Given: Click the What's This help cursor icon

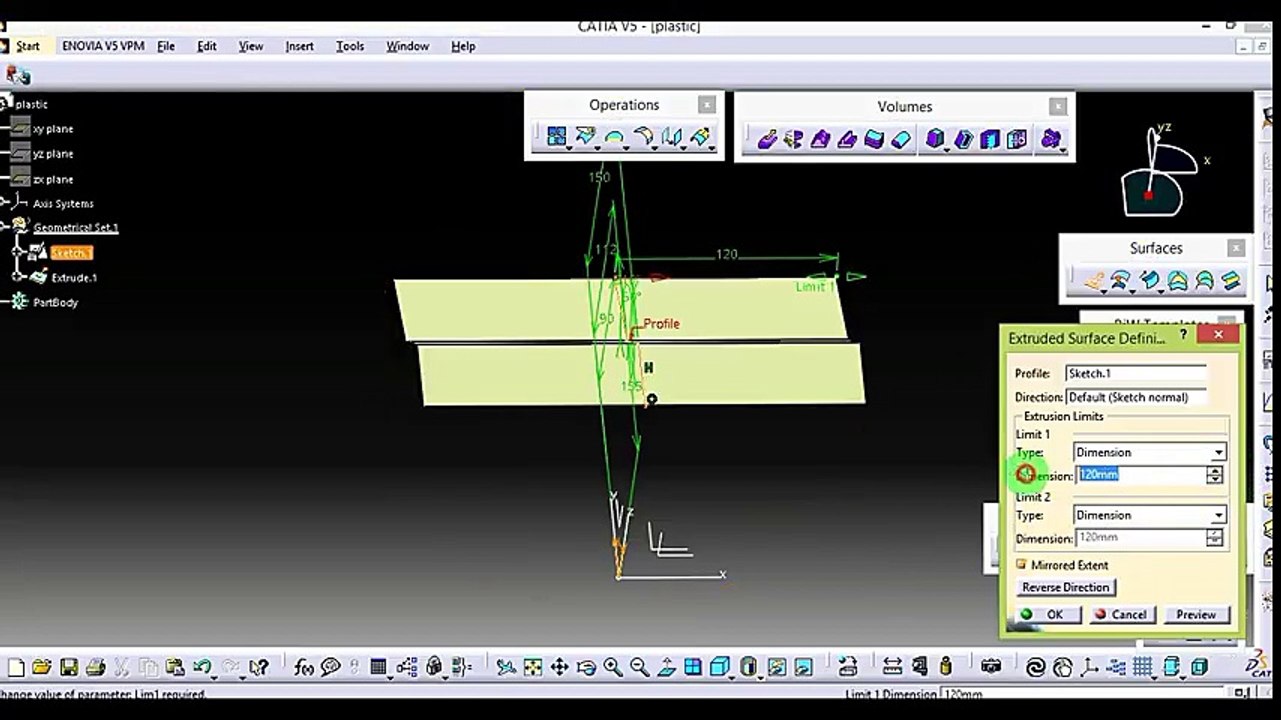Looking at the screenshot, I should (258, 667).
